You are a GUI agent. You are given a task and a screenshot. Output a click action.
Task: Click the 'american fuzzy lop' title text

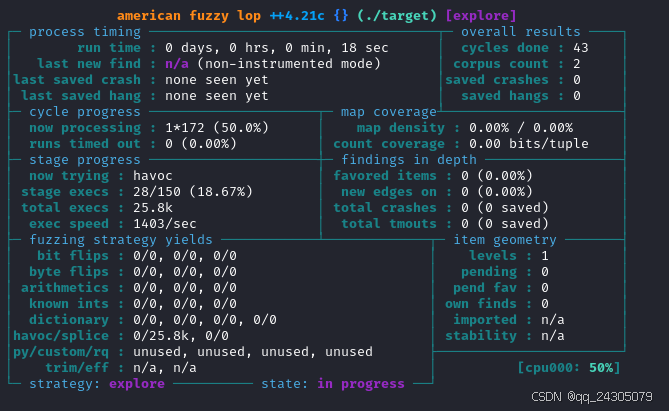point(189,16)
